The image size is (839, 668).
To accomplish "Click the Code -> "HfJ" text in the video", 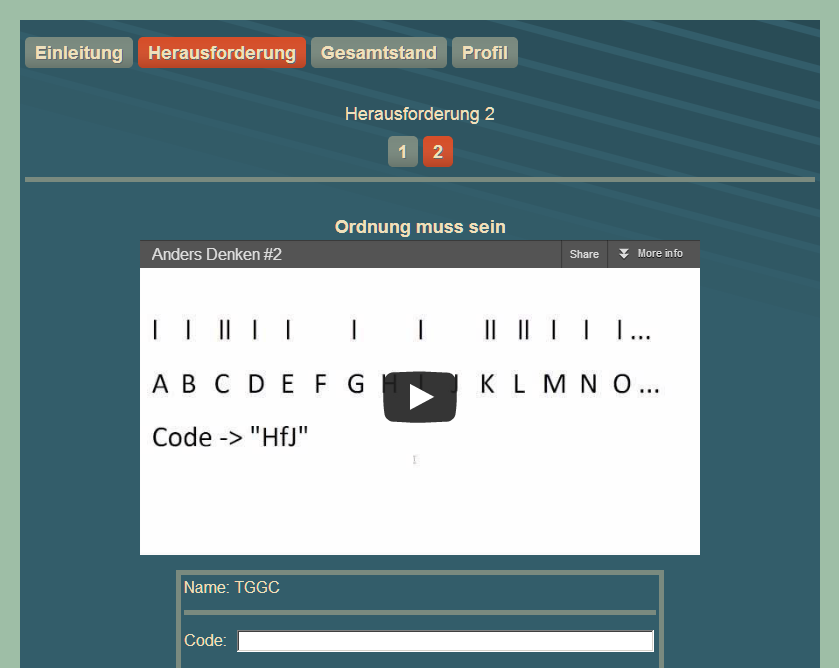I will click(230, 437).
